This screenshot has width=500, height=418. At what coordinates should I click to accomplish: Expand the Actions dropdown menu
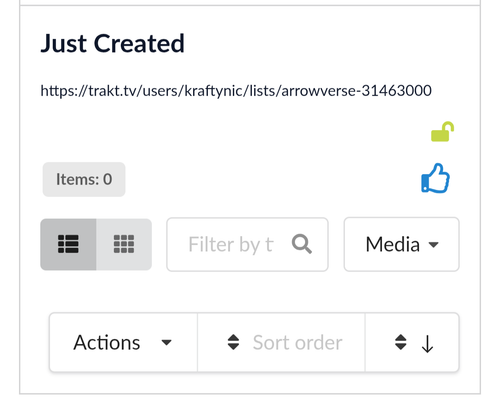[x=123, y=342]
